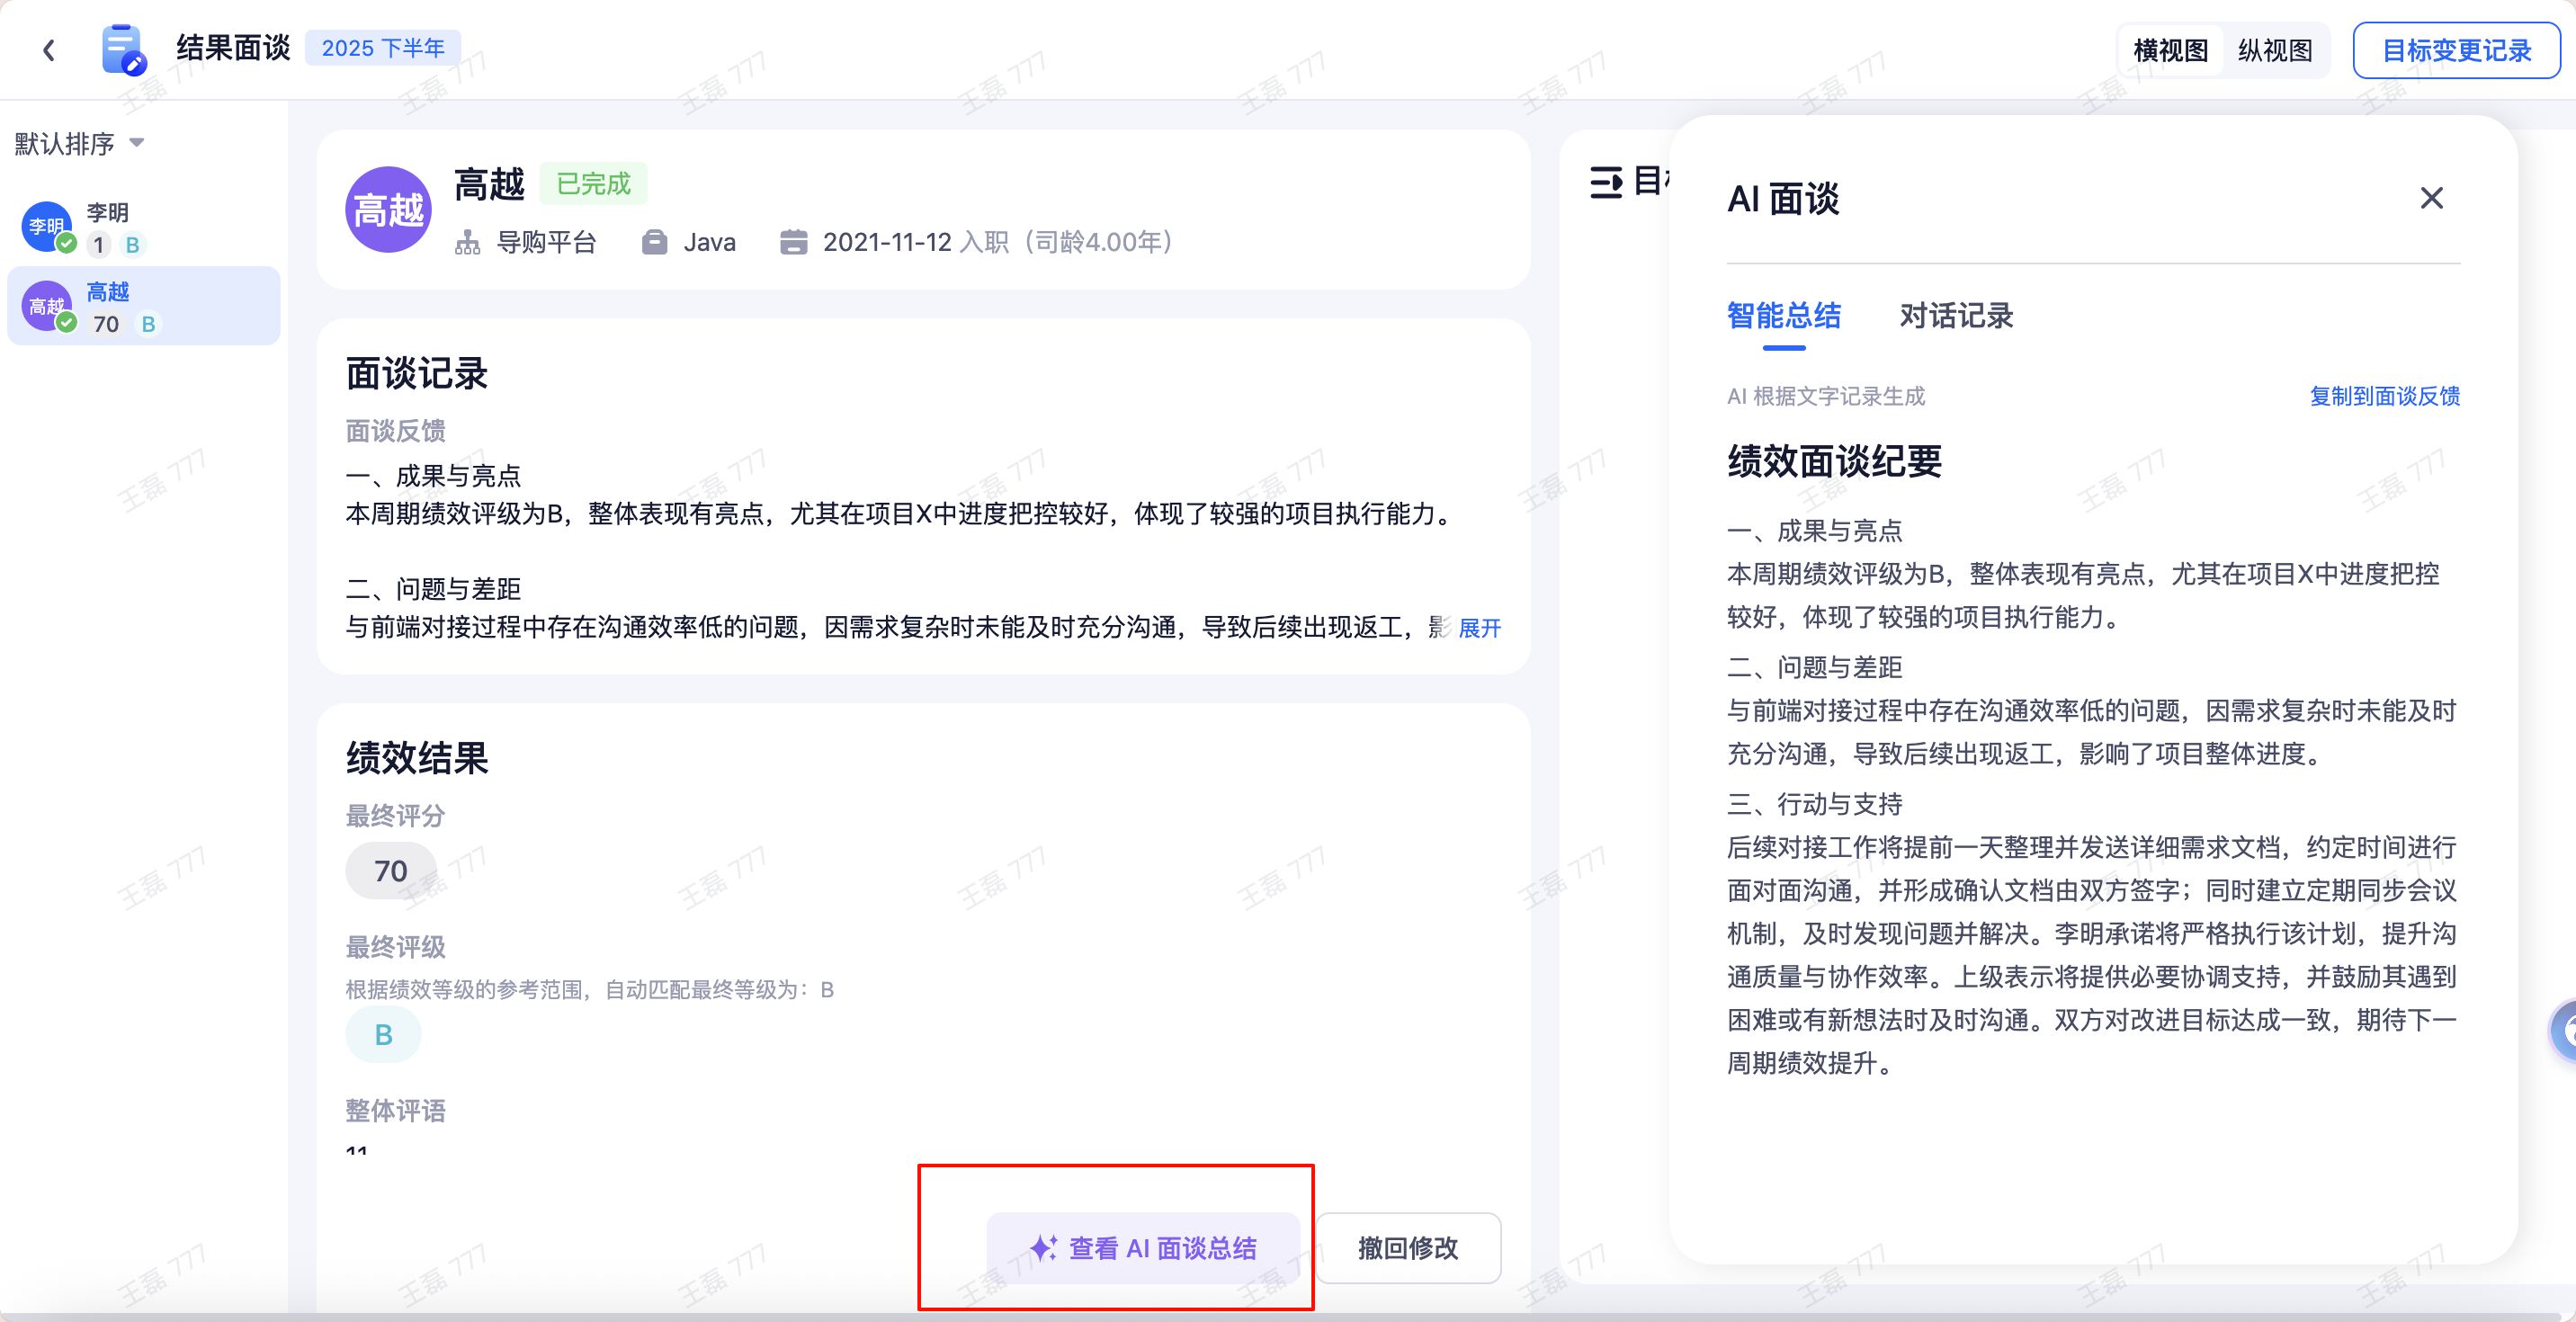Click the 撤回修改 button
This screenshot has width=2576, height=1322.
click(x=1408, y=1247)
